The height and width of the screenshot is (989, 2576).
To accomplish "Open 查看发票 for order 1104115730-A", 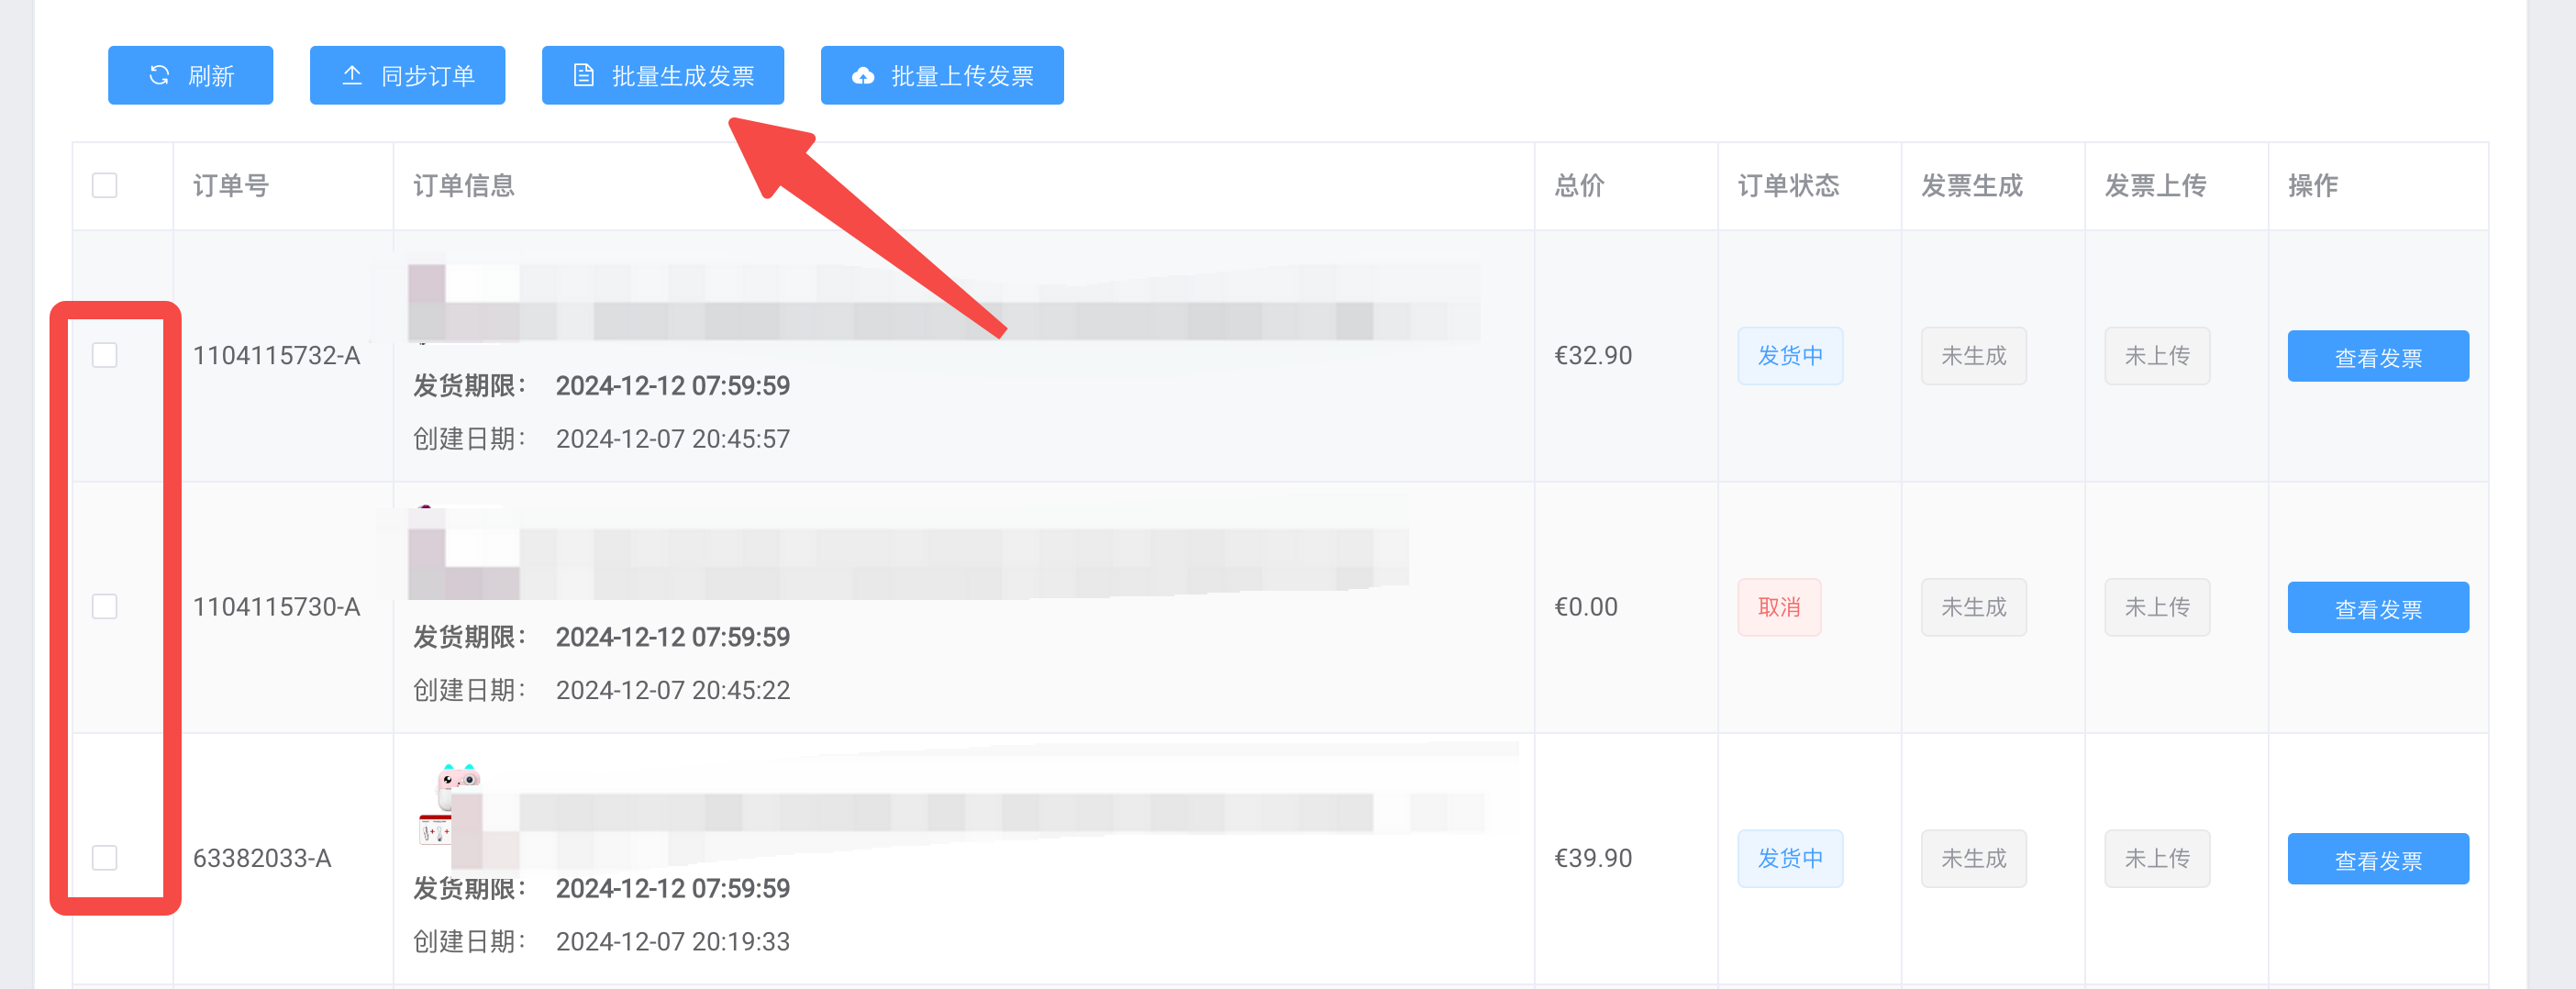I will (2377, 608).
